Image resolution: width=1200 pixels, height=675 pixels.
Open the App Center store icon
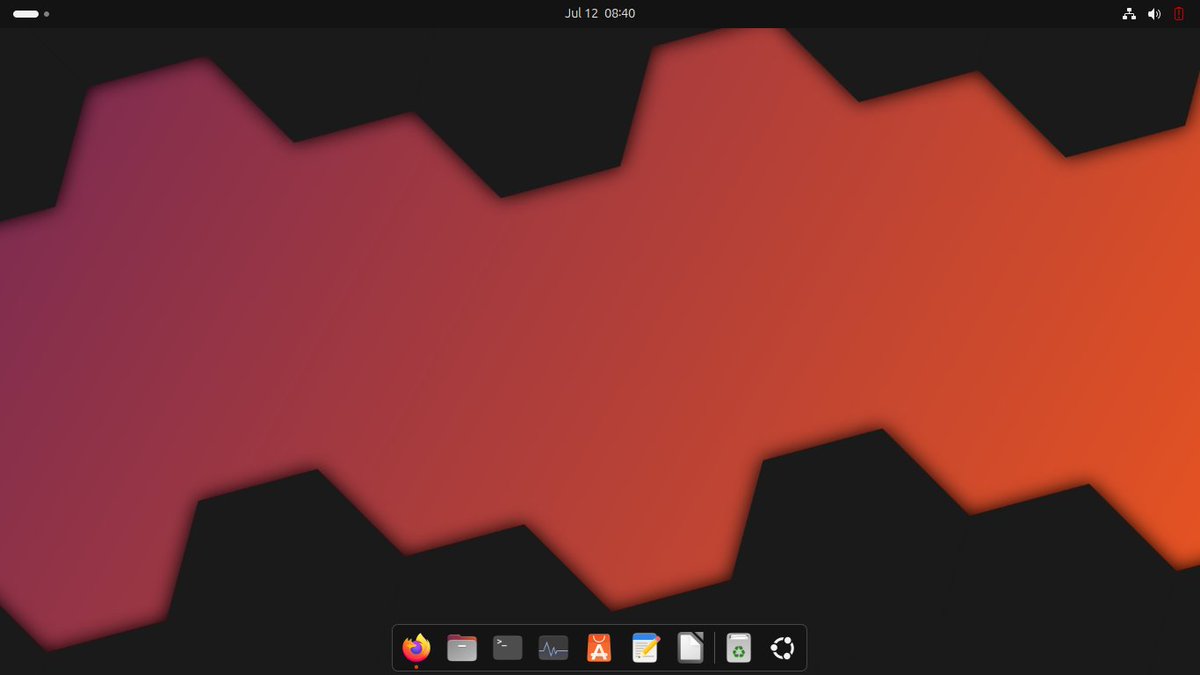(599, 648)
